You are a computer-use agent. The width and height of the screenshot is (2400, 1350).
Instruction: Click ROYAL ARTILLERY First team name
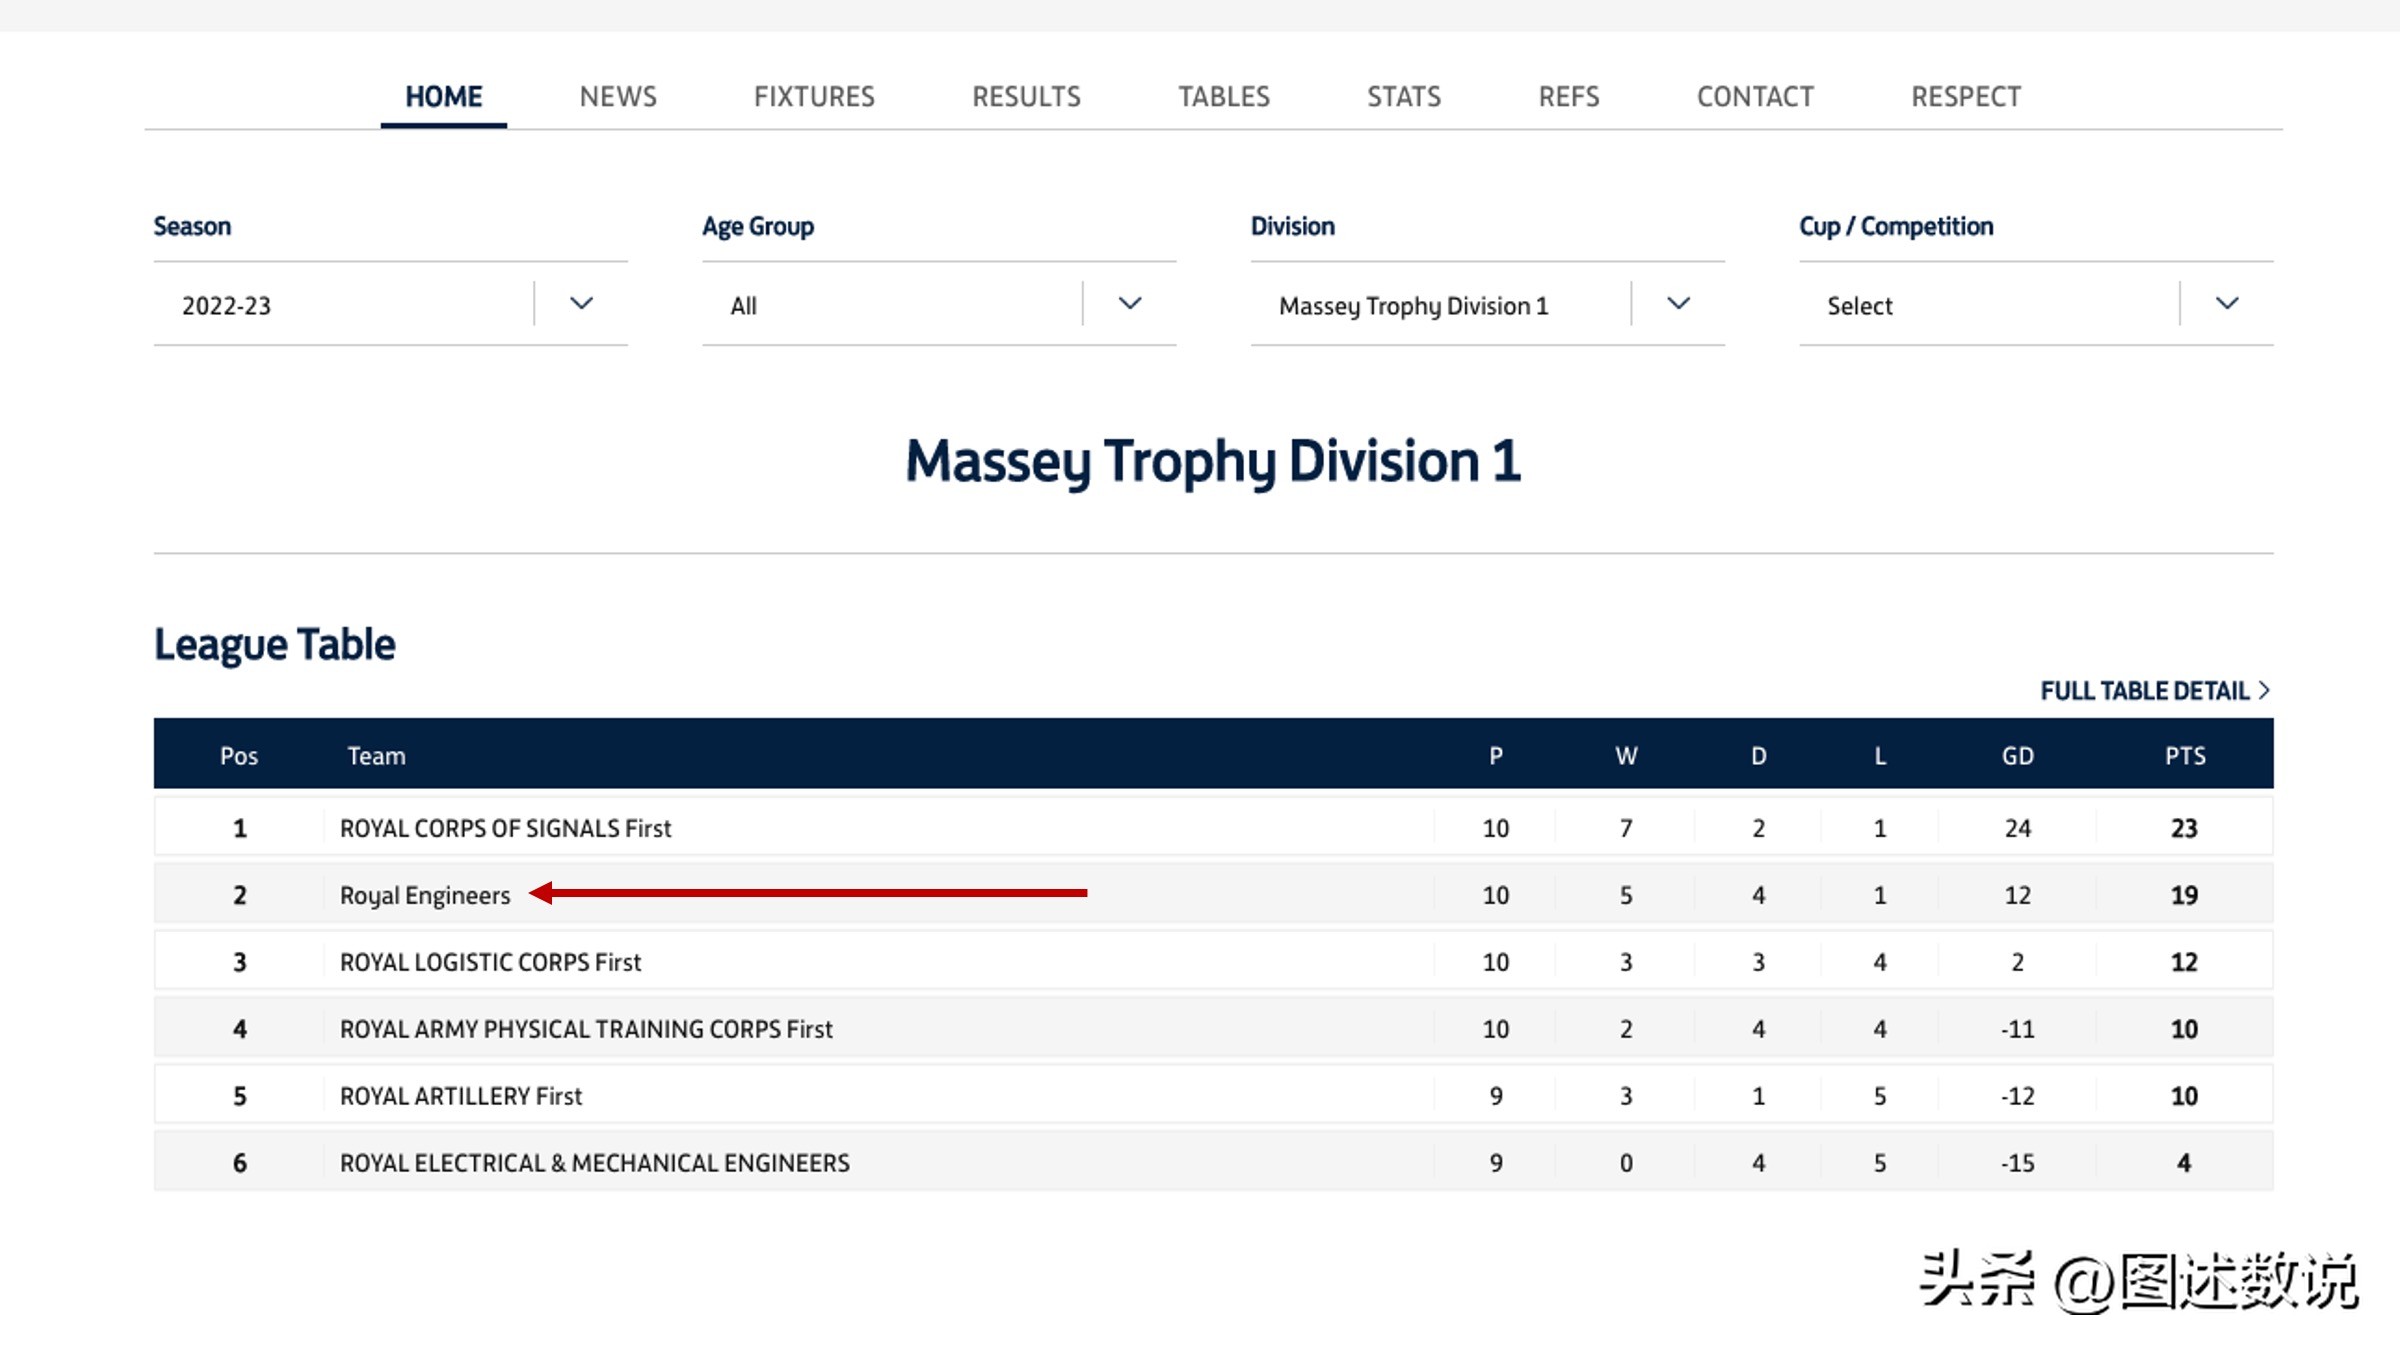click(461, 1096)
